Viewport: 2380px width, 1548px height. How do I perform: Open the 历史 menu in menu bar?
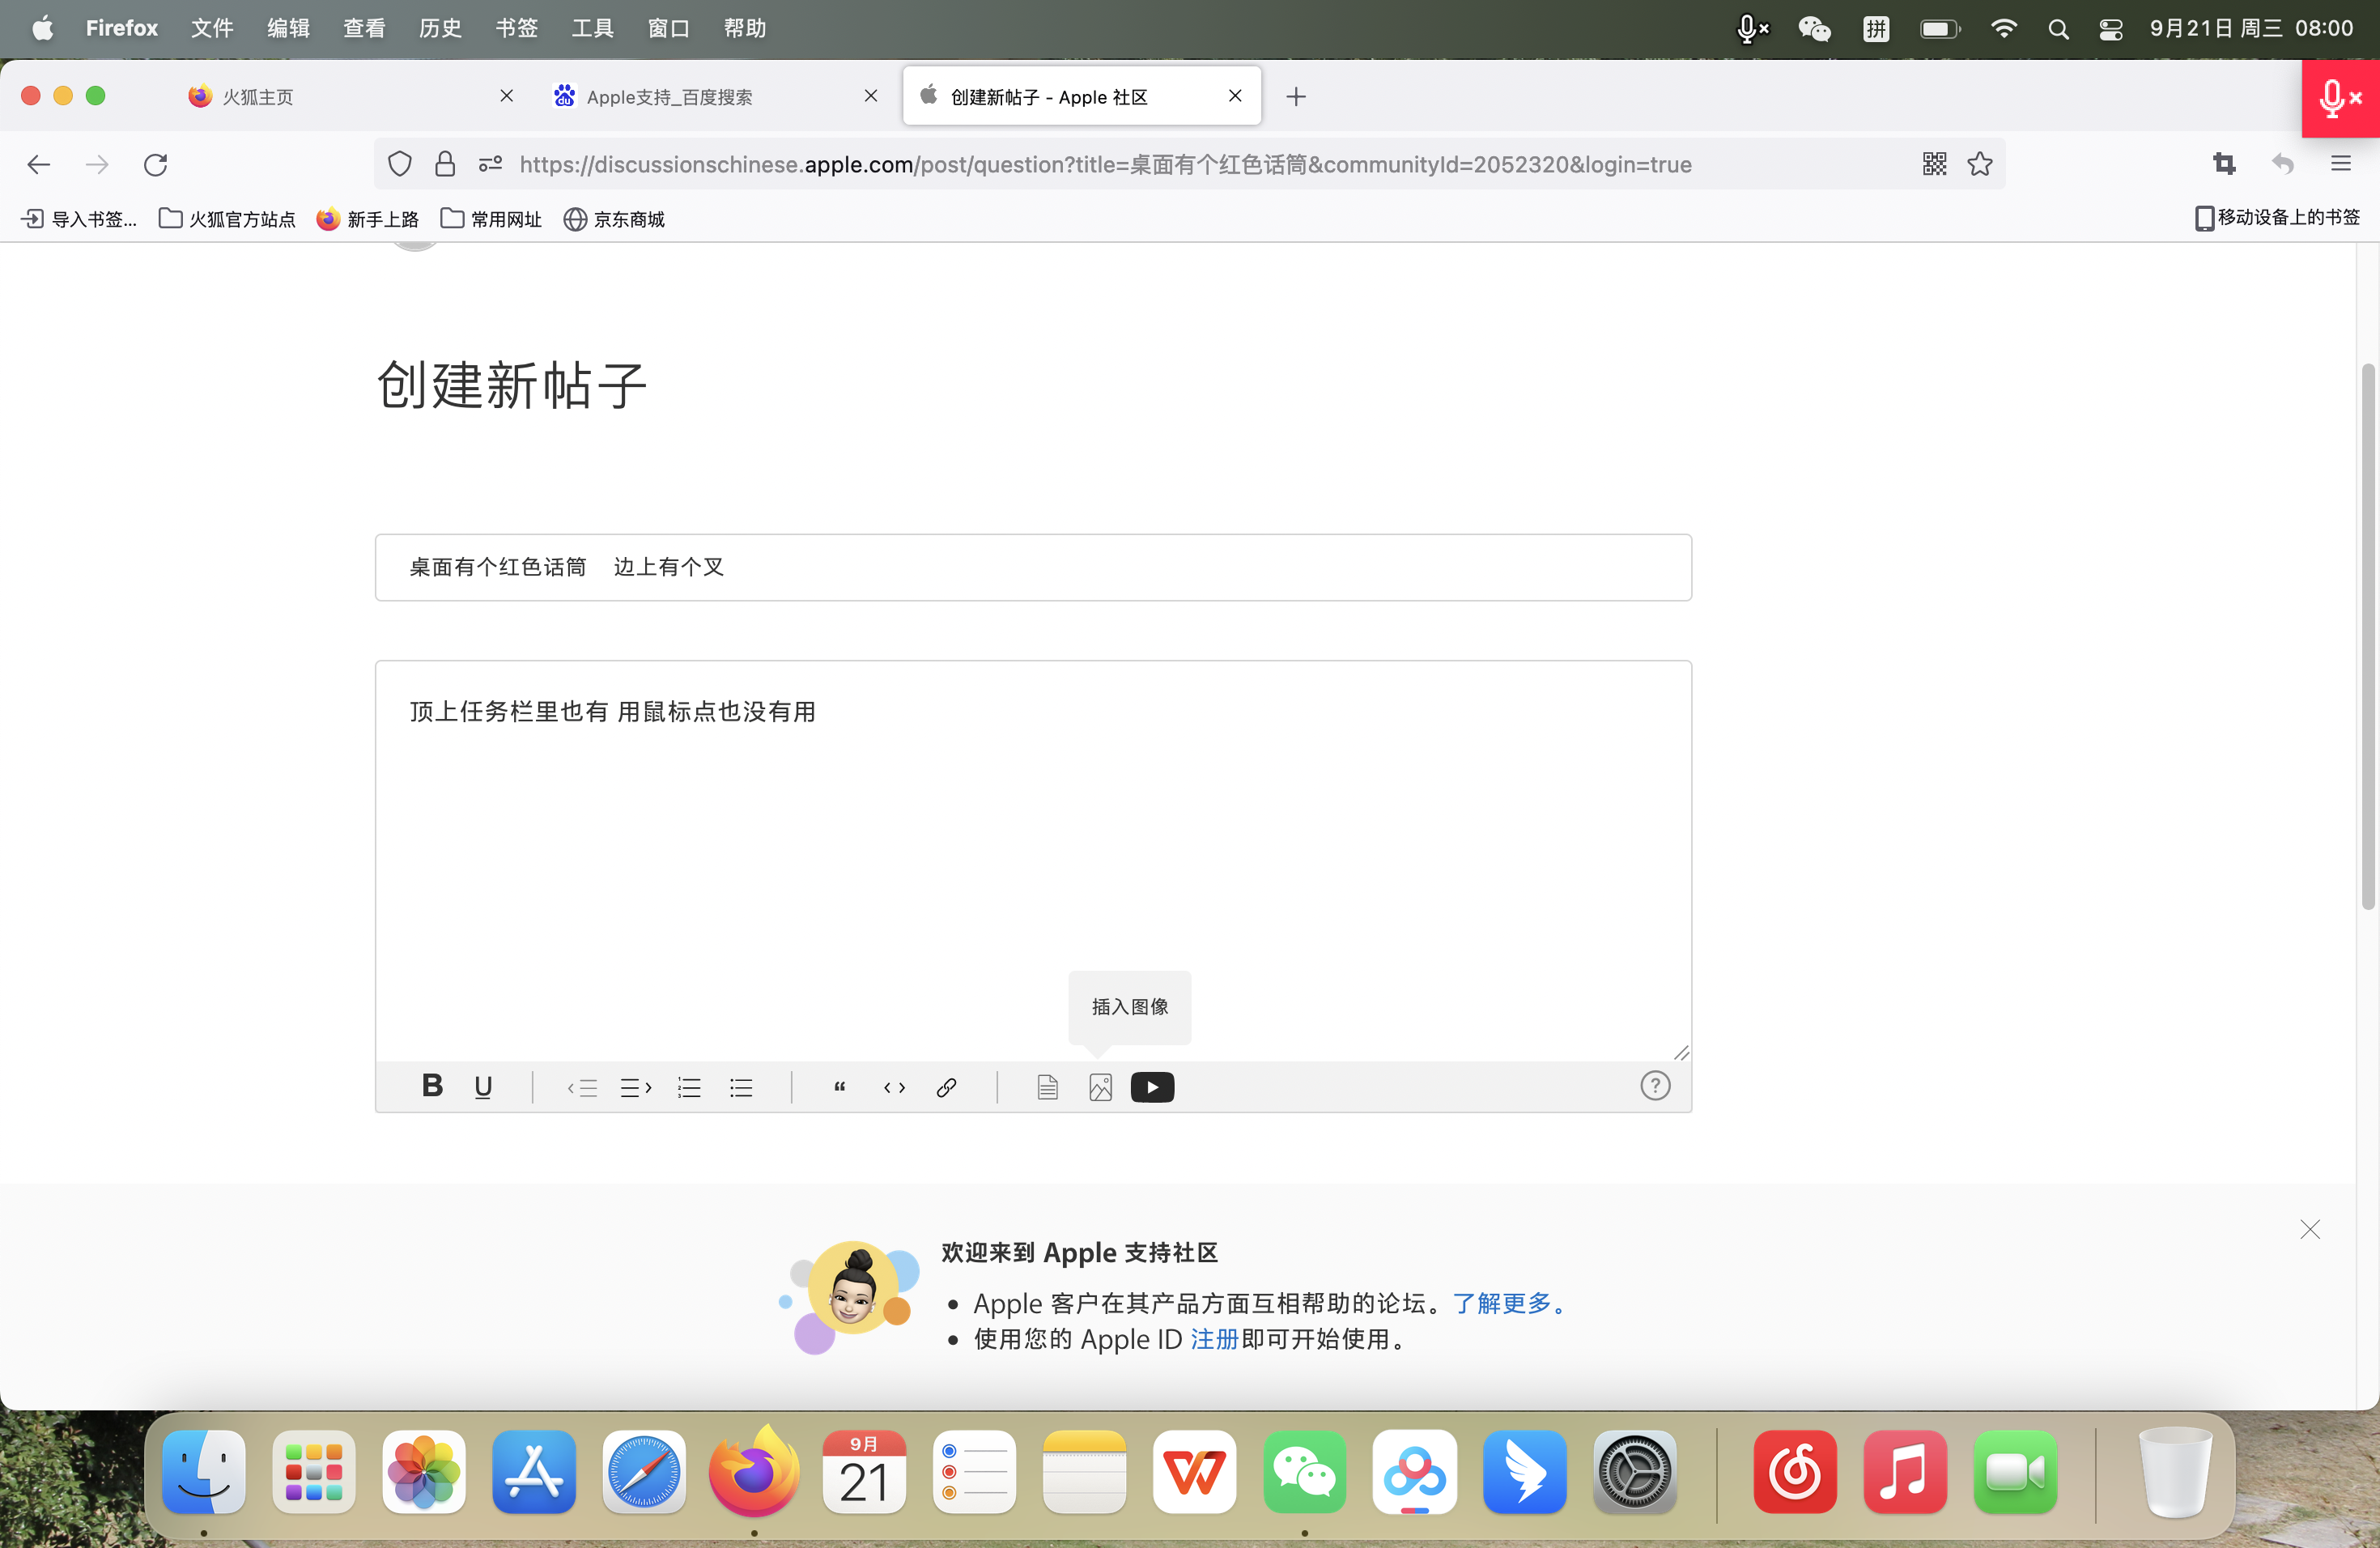point(440,28)
